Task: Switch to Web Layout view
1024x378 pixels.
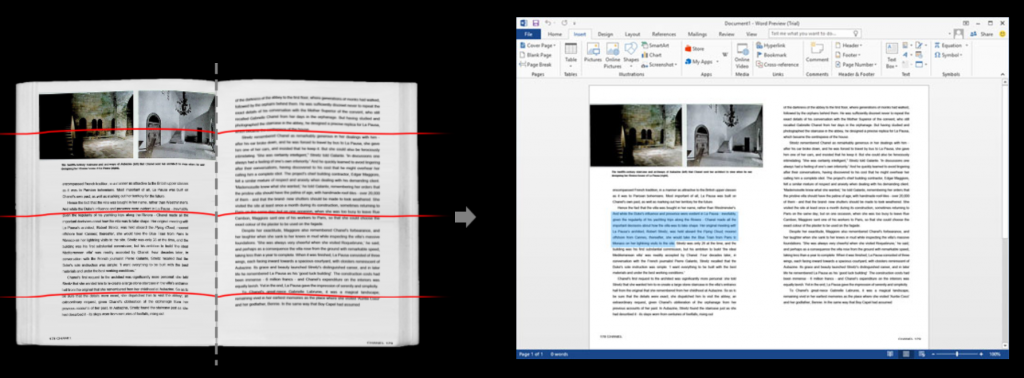Action: click(x=921, y=354)
